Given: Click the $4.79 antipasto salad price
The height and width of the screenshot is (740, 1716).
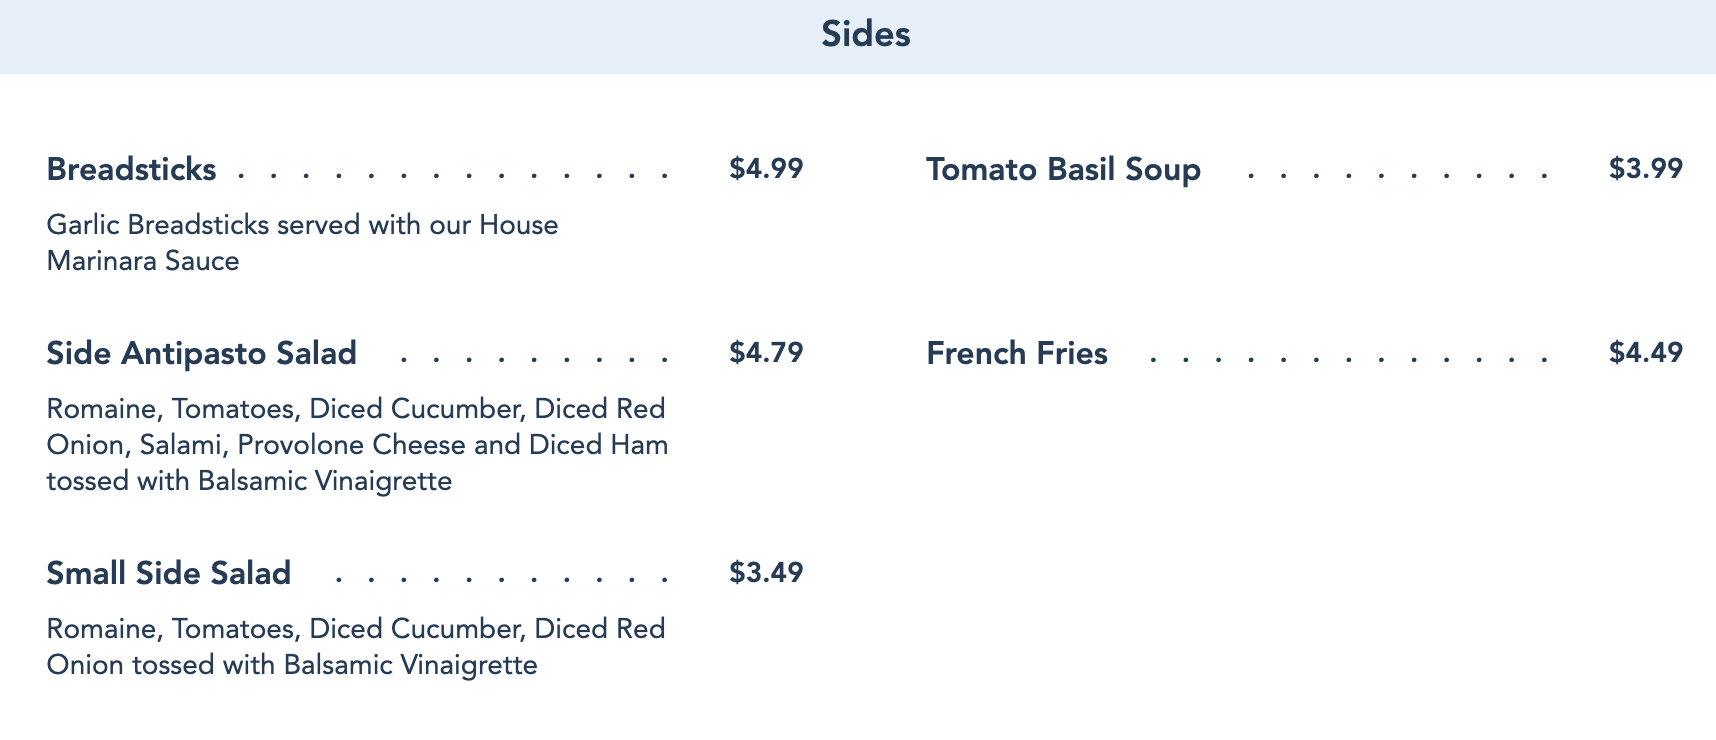Looking at the screenshot, I should [766, 352].
